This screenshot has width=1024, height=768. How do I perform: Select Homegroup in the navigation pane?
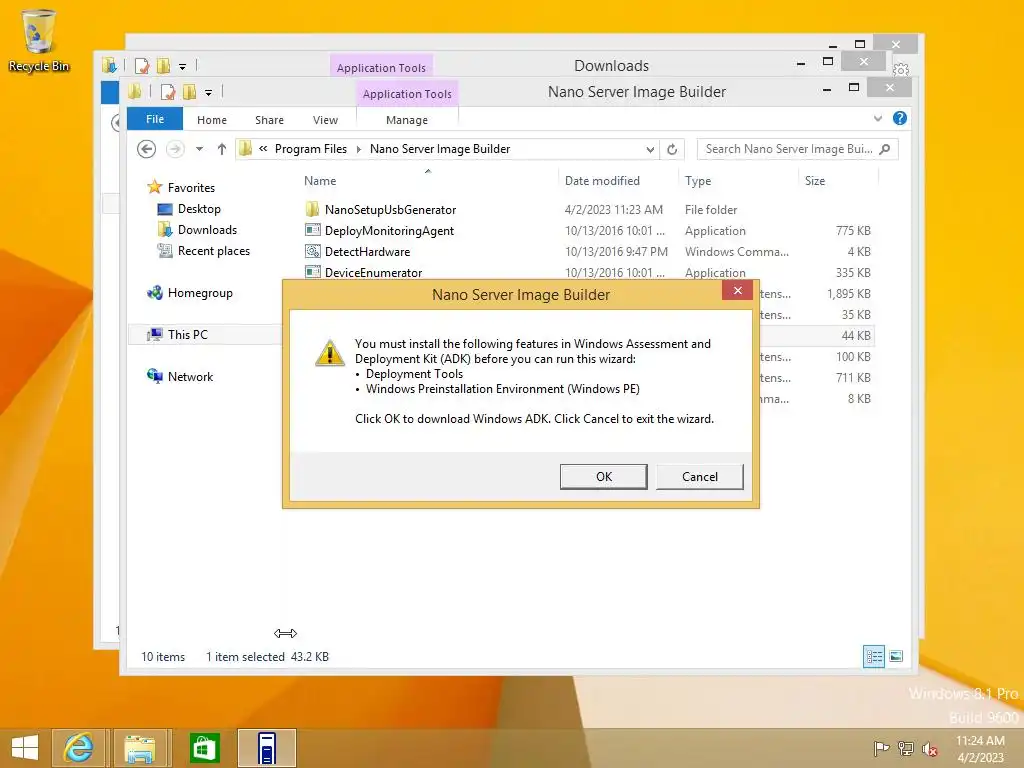[x=200, y=293]
